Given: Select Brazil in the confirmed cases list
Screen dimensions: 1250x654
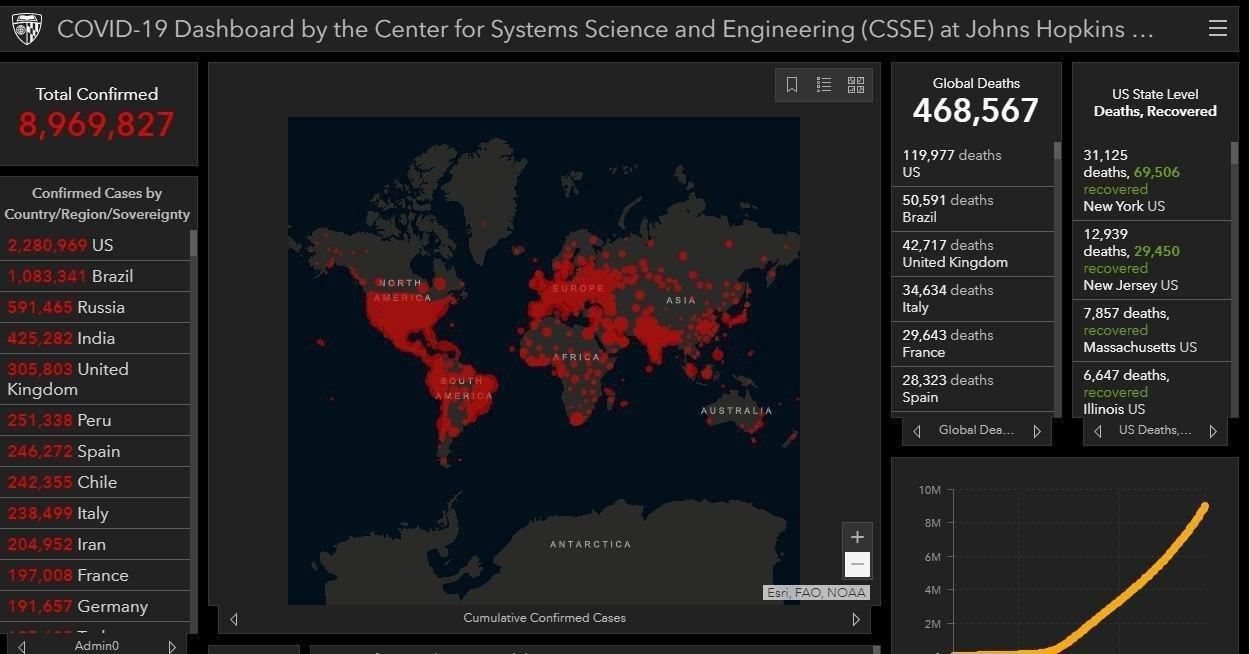Looking at the screenshot, I should [x=70, y=276].
